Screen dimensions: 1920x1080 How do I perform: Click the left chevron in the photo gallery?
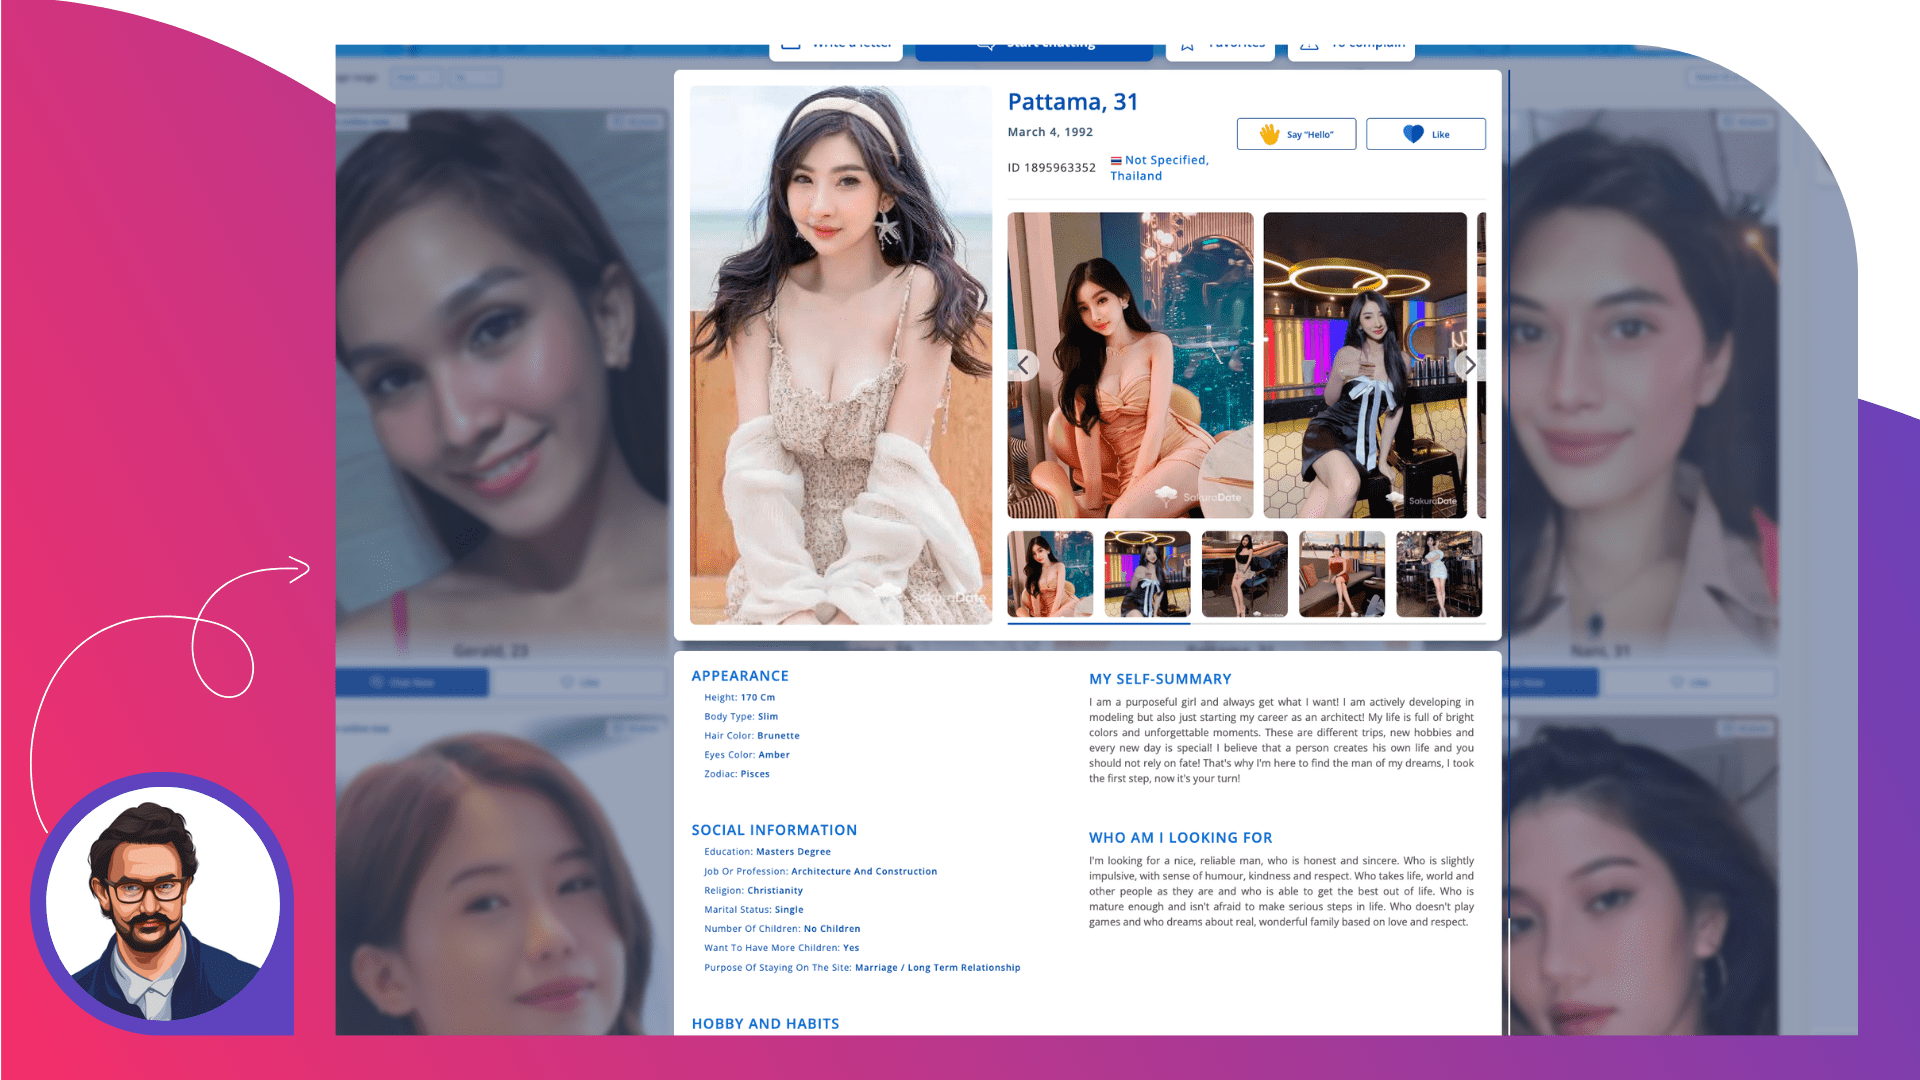[1024, 365]
